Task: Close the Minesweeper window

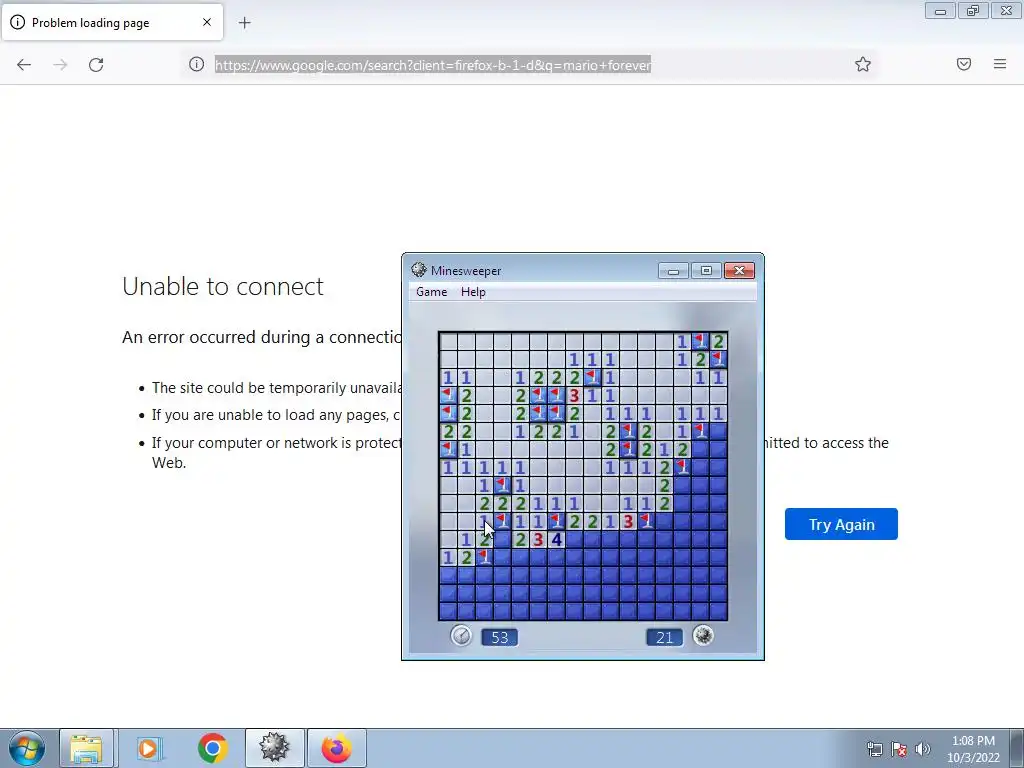Action: click(x=739, y=270)
